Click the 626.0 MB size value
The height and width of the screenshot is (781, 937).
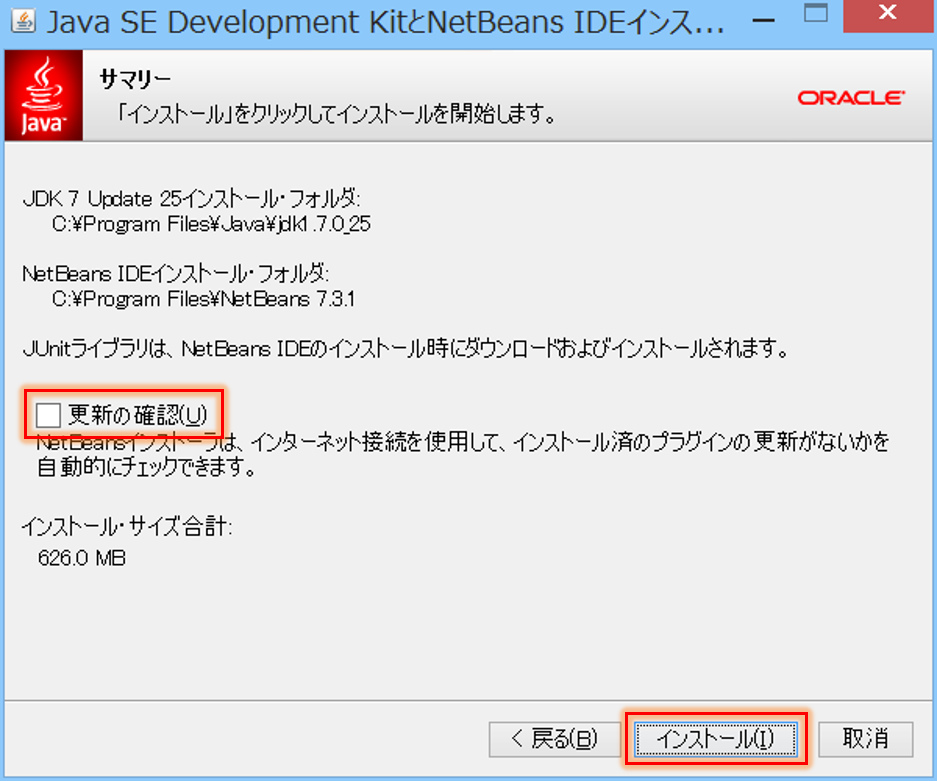pyautogui.click(x=82, y=558)
